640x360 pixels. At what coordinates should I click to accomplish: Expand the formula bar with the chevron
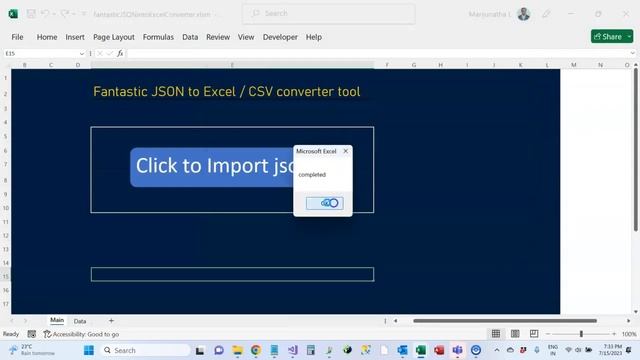coord(633,53)
